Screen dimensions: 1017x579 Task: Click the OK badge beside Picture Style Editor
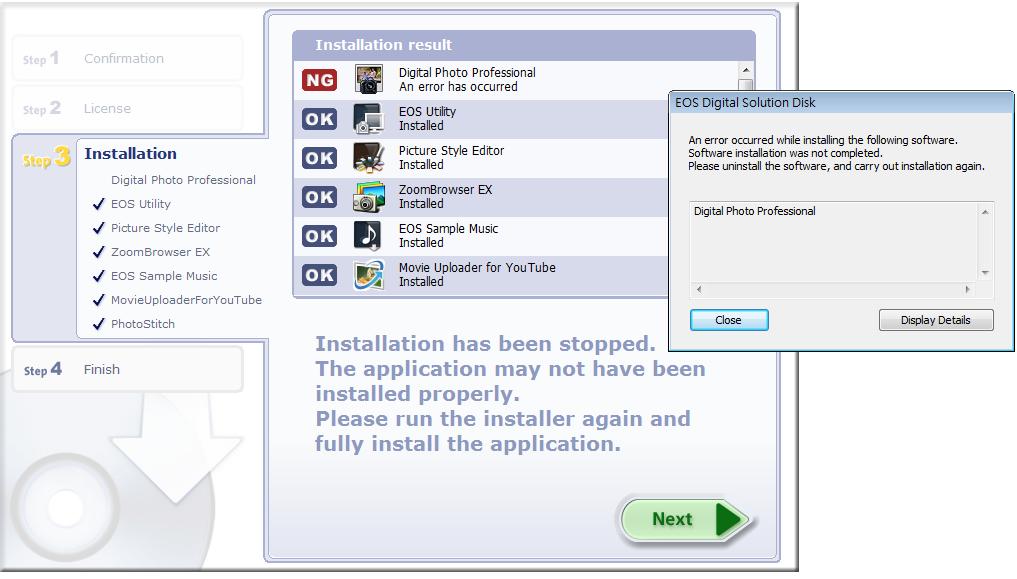click(319, 158)
